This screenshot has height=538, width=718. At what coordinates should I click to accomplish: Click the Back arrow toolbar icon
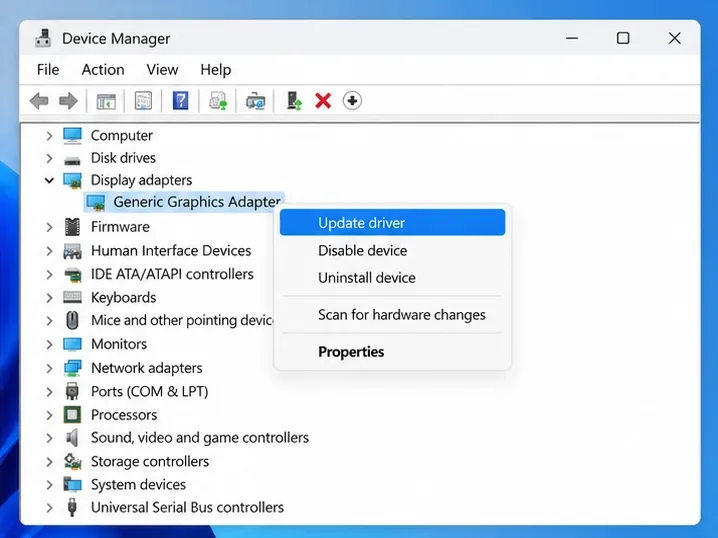coord(39,101)
